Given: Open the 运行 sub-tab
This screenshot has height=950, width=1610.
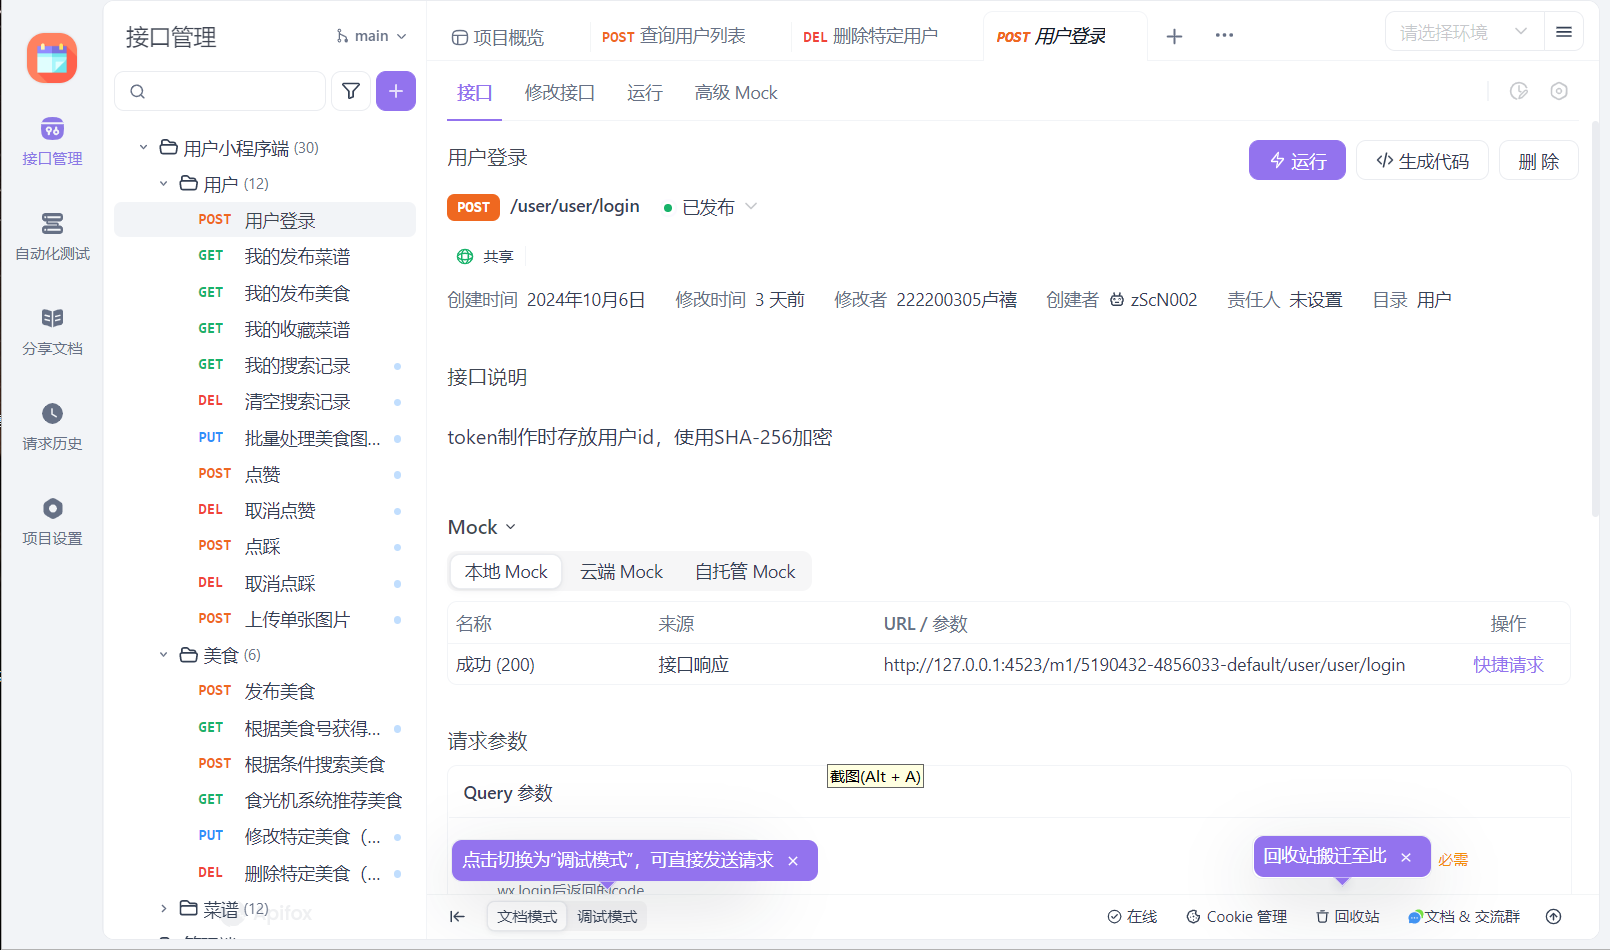Looking at the screenshot, I should point(645,93).
